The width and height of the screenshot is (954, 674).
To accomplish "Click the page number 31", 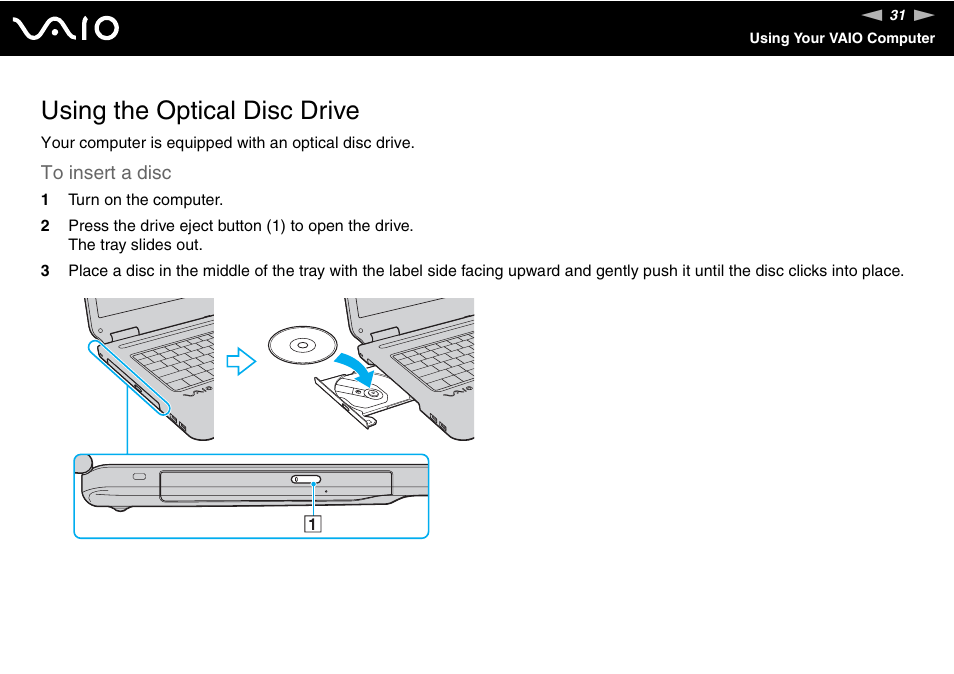I will coord(898,15).
